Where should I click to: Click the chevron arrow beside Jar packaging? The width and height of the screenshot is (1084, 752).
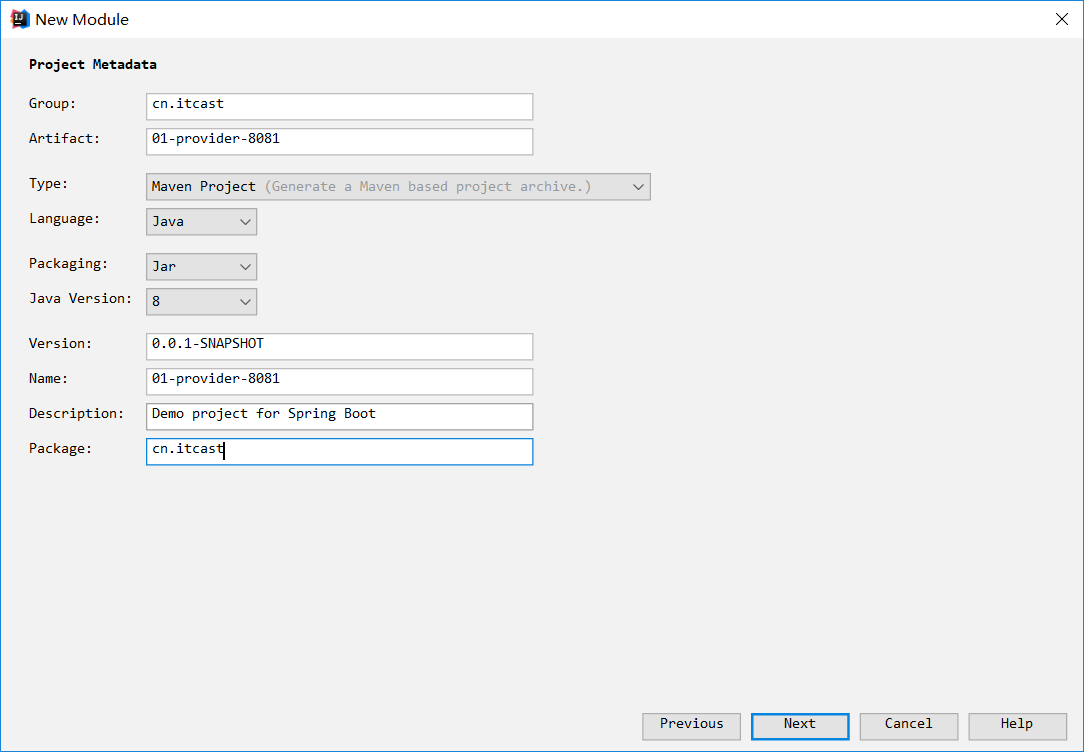pyautogui.click(x=245, y=267)
